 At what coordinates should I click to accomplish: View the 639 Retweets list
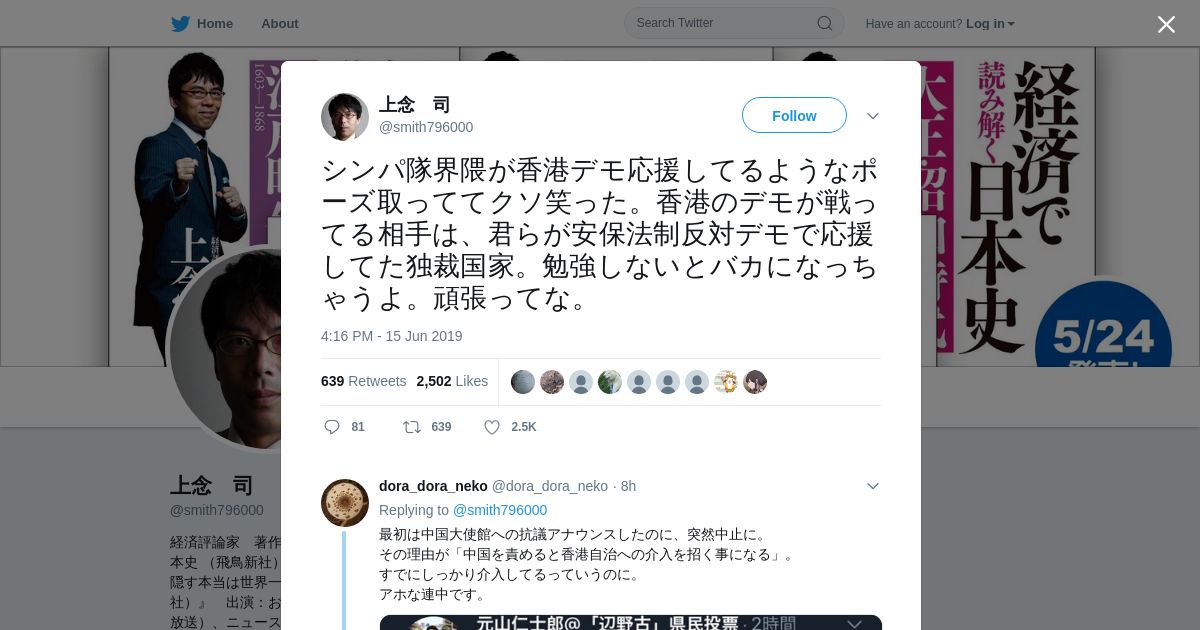click(x=363, y=381)
